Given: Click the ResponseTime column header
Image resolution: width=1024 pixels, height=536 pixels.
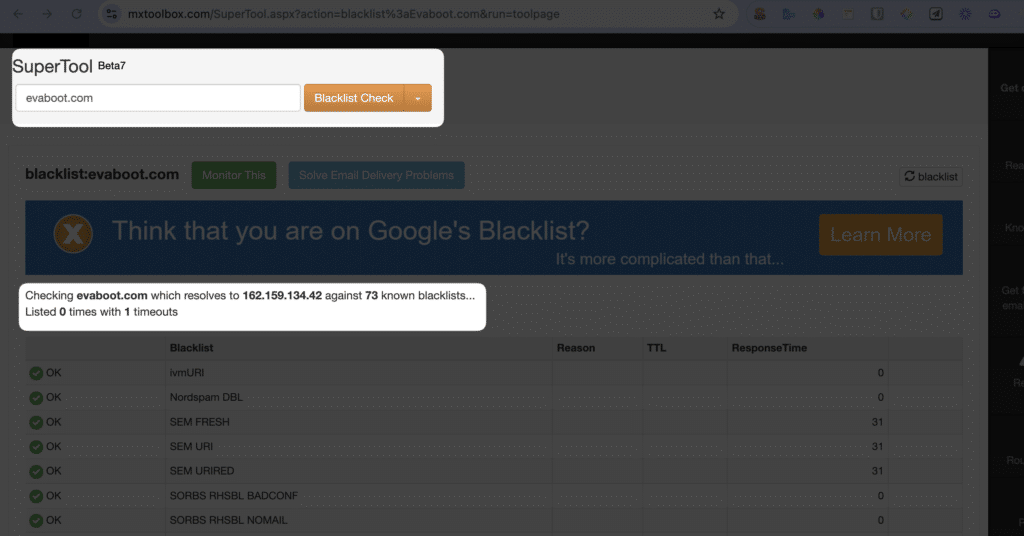Looking at the screenshot, I should [769, 348].
